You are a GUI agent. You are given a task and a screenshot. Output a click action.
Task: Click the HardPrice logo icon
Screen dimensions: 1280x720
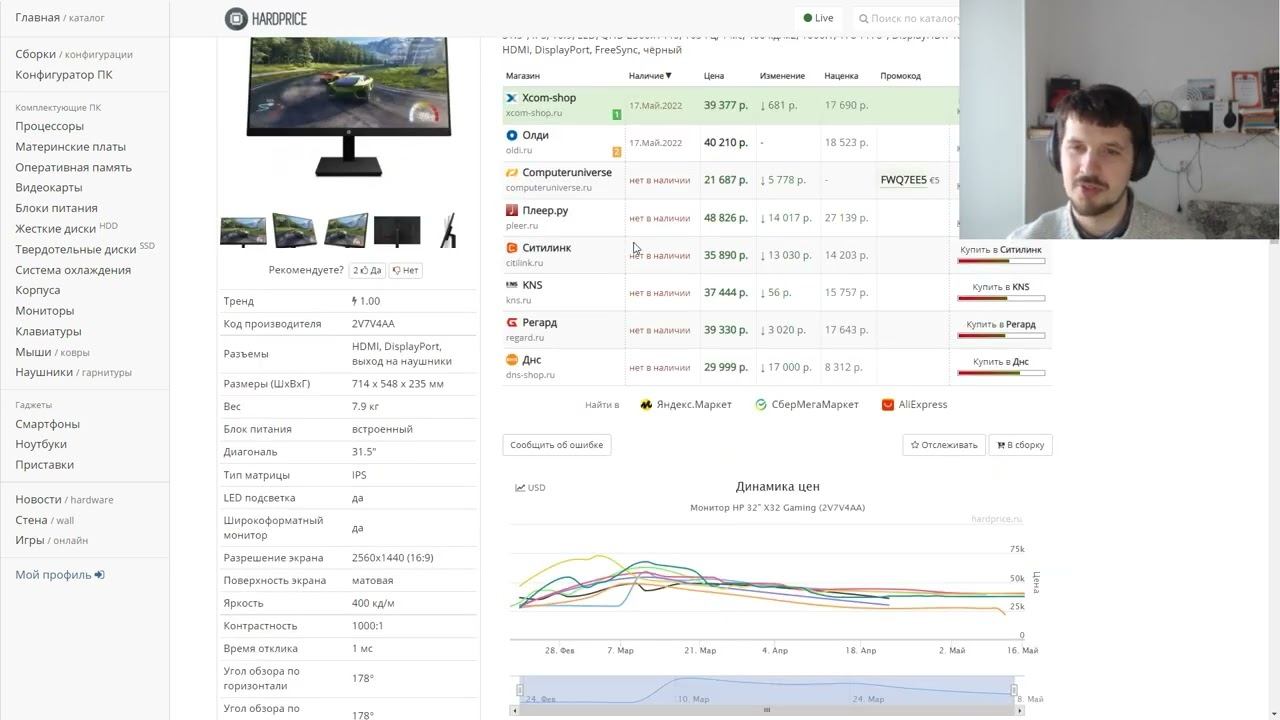click(236, 18)
